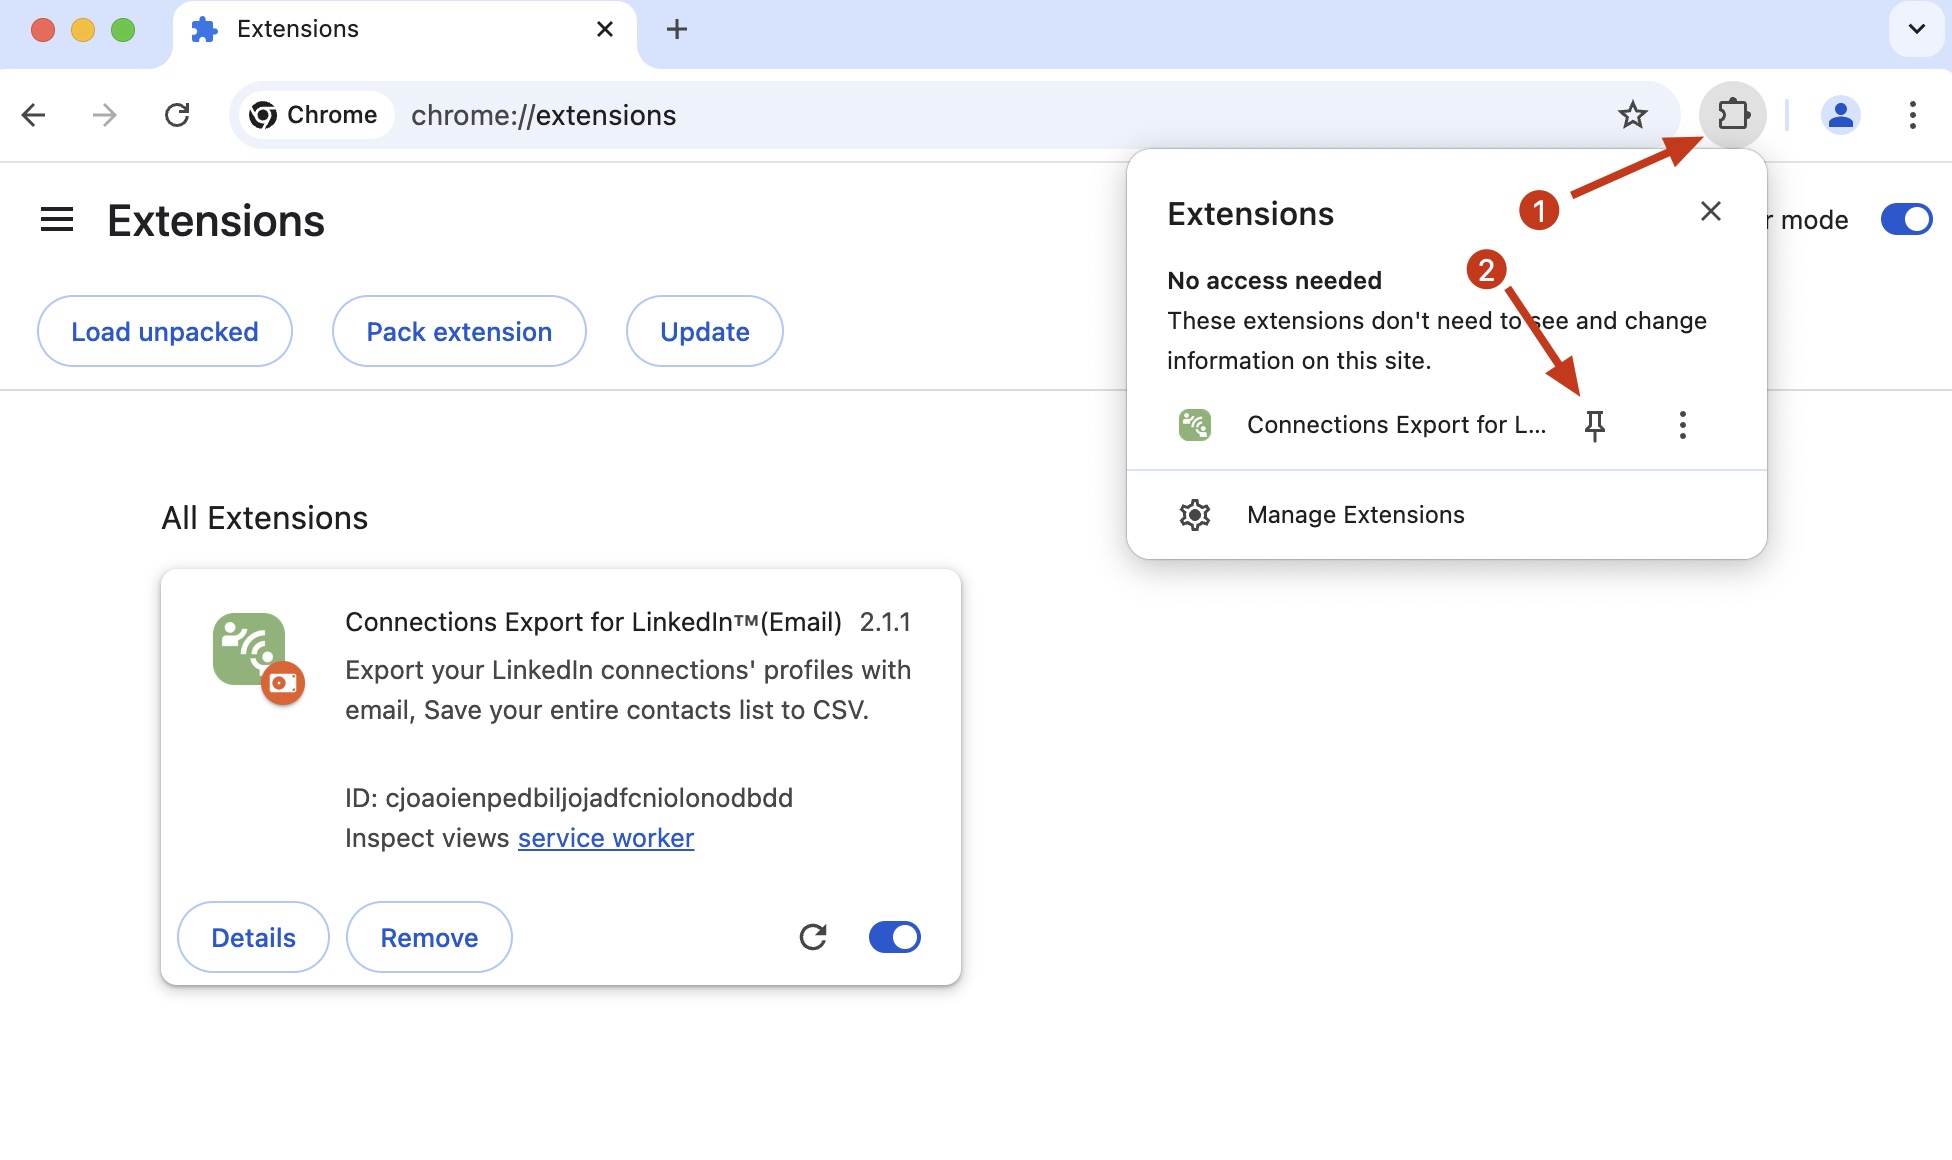The height and width of the screenshot is (1160, 1952).
Task: Go forward to next page
Action: point(104,115)
